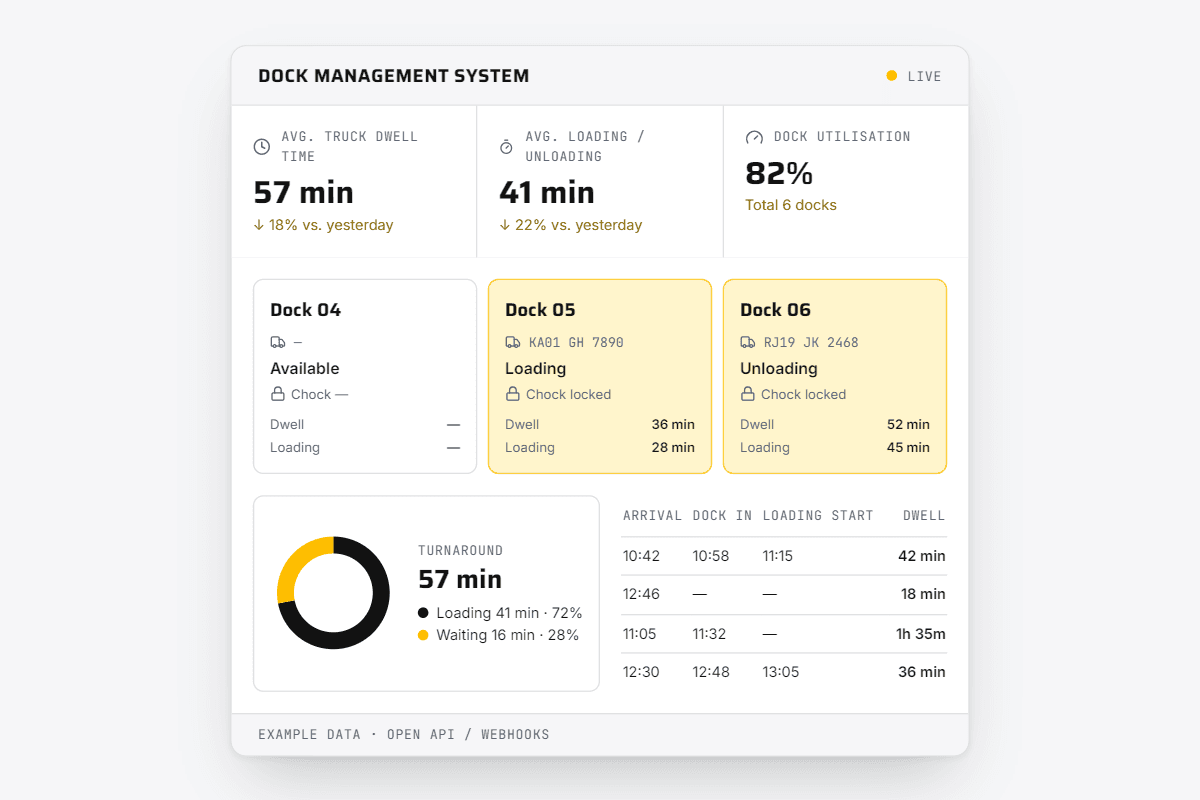
Task: Open the Dock 04 card title
Action: 306,310
